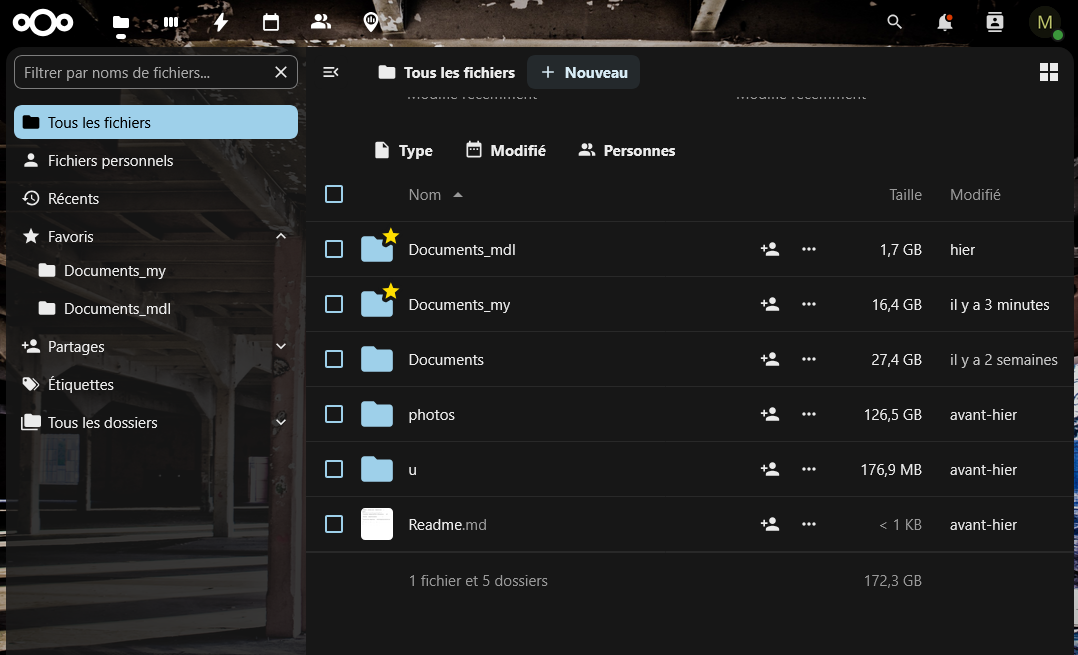The width and height of the screenshot is (1078, 655).
Task: Open the Activity app lightning icon
Action: point(221,22)
